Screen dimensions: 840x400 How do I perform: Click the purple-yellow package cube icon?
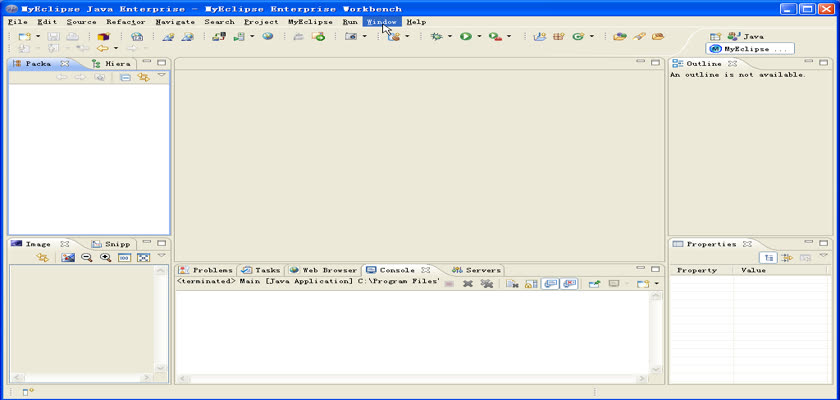(104, 36)
